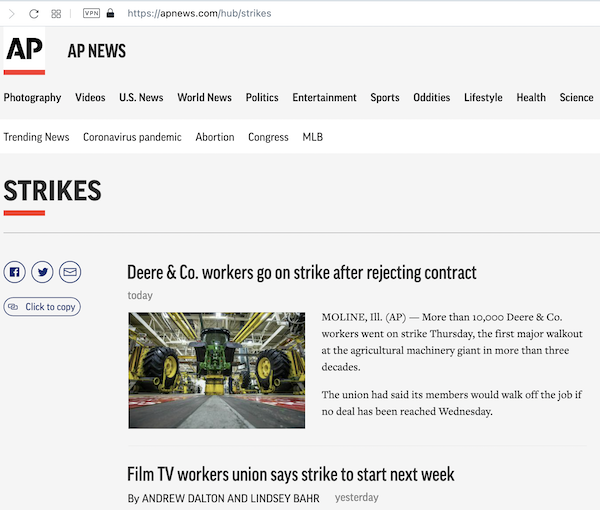Click the 'The union had said' paragraph
The image size is (600, 510).
pyautogui.click(x=452, y=403)
